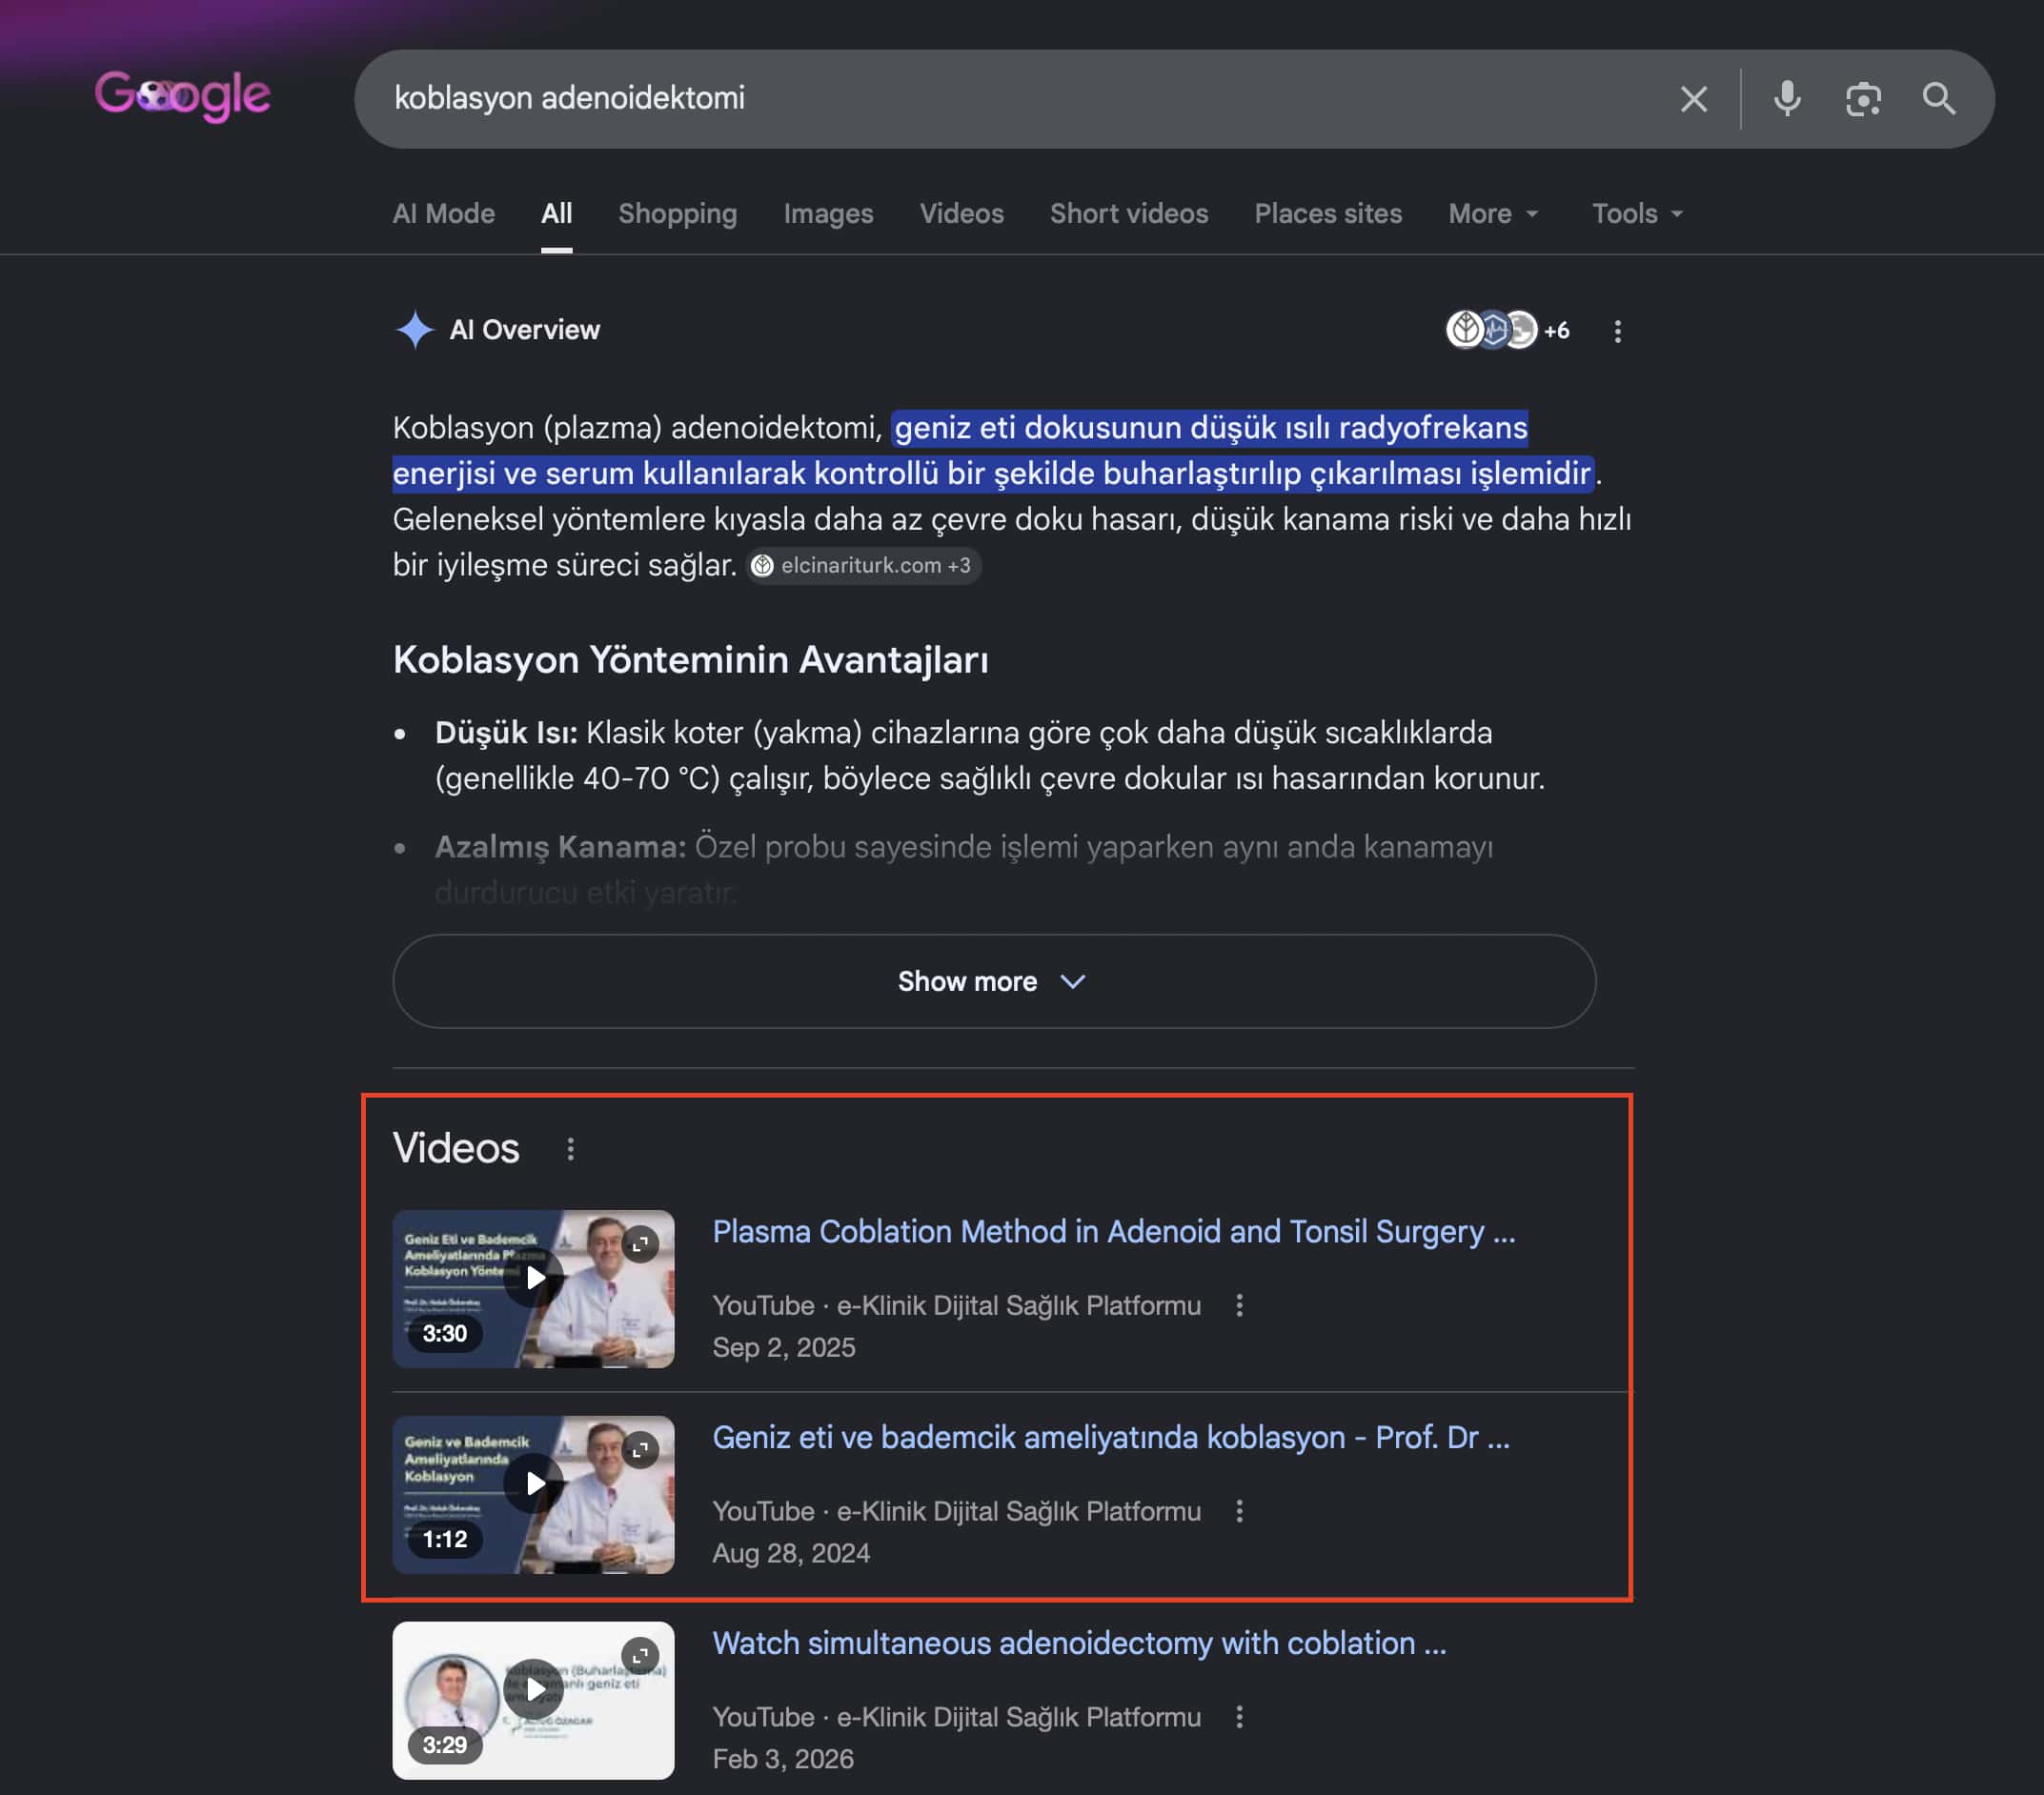Image resolution: width=2044 pixels, height=1795 pixels.
Task: Open options for Aug 28, 2024 video
Action: click(1239, 1511)
